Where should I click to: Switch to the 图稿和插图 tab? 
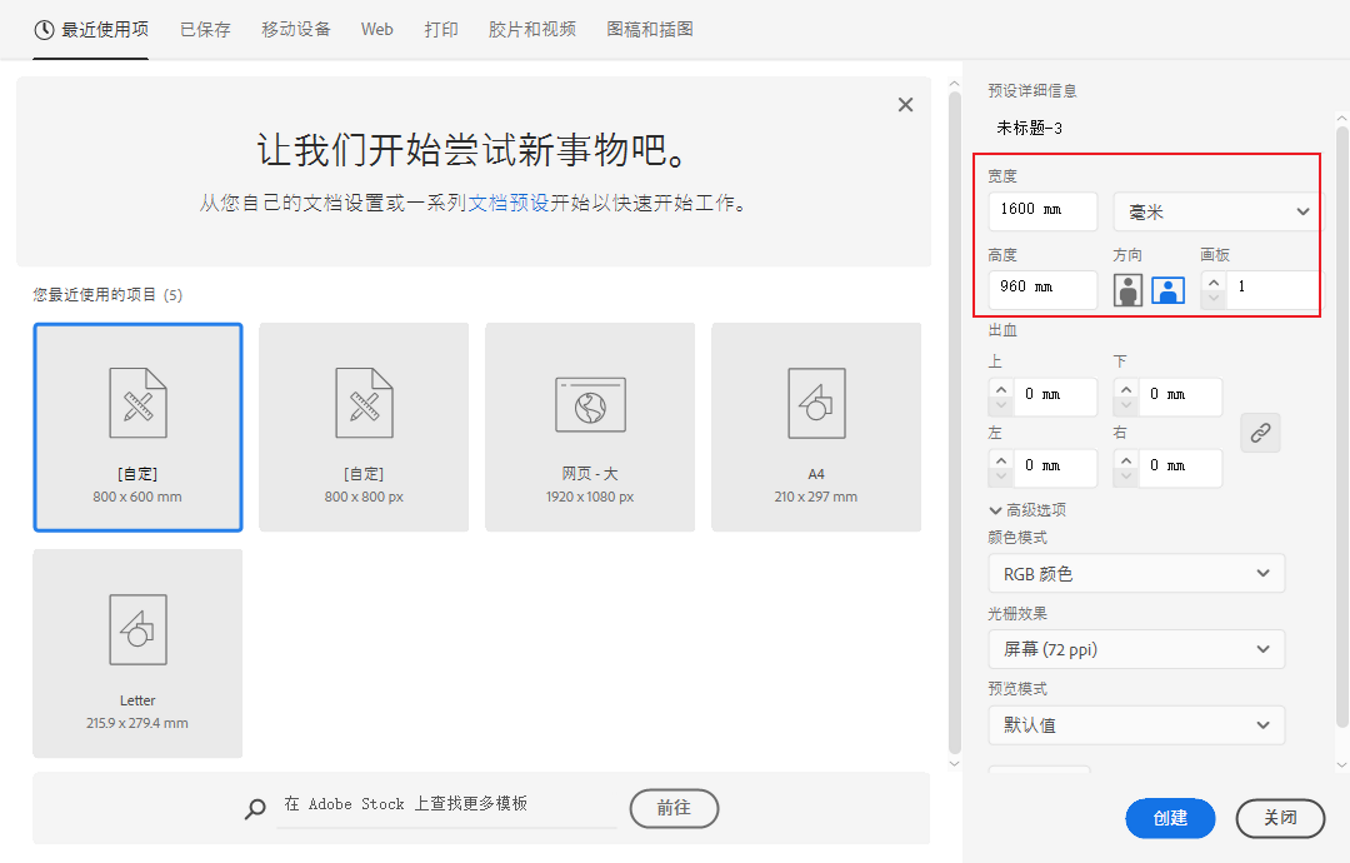(650, 30)
